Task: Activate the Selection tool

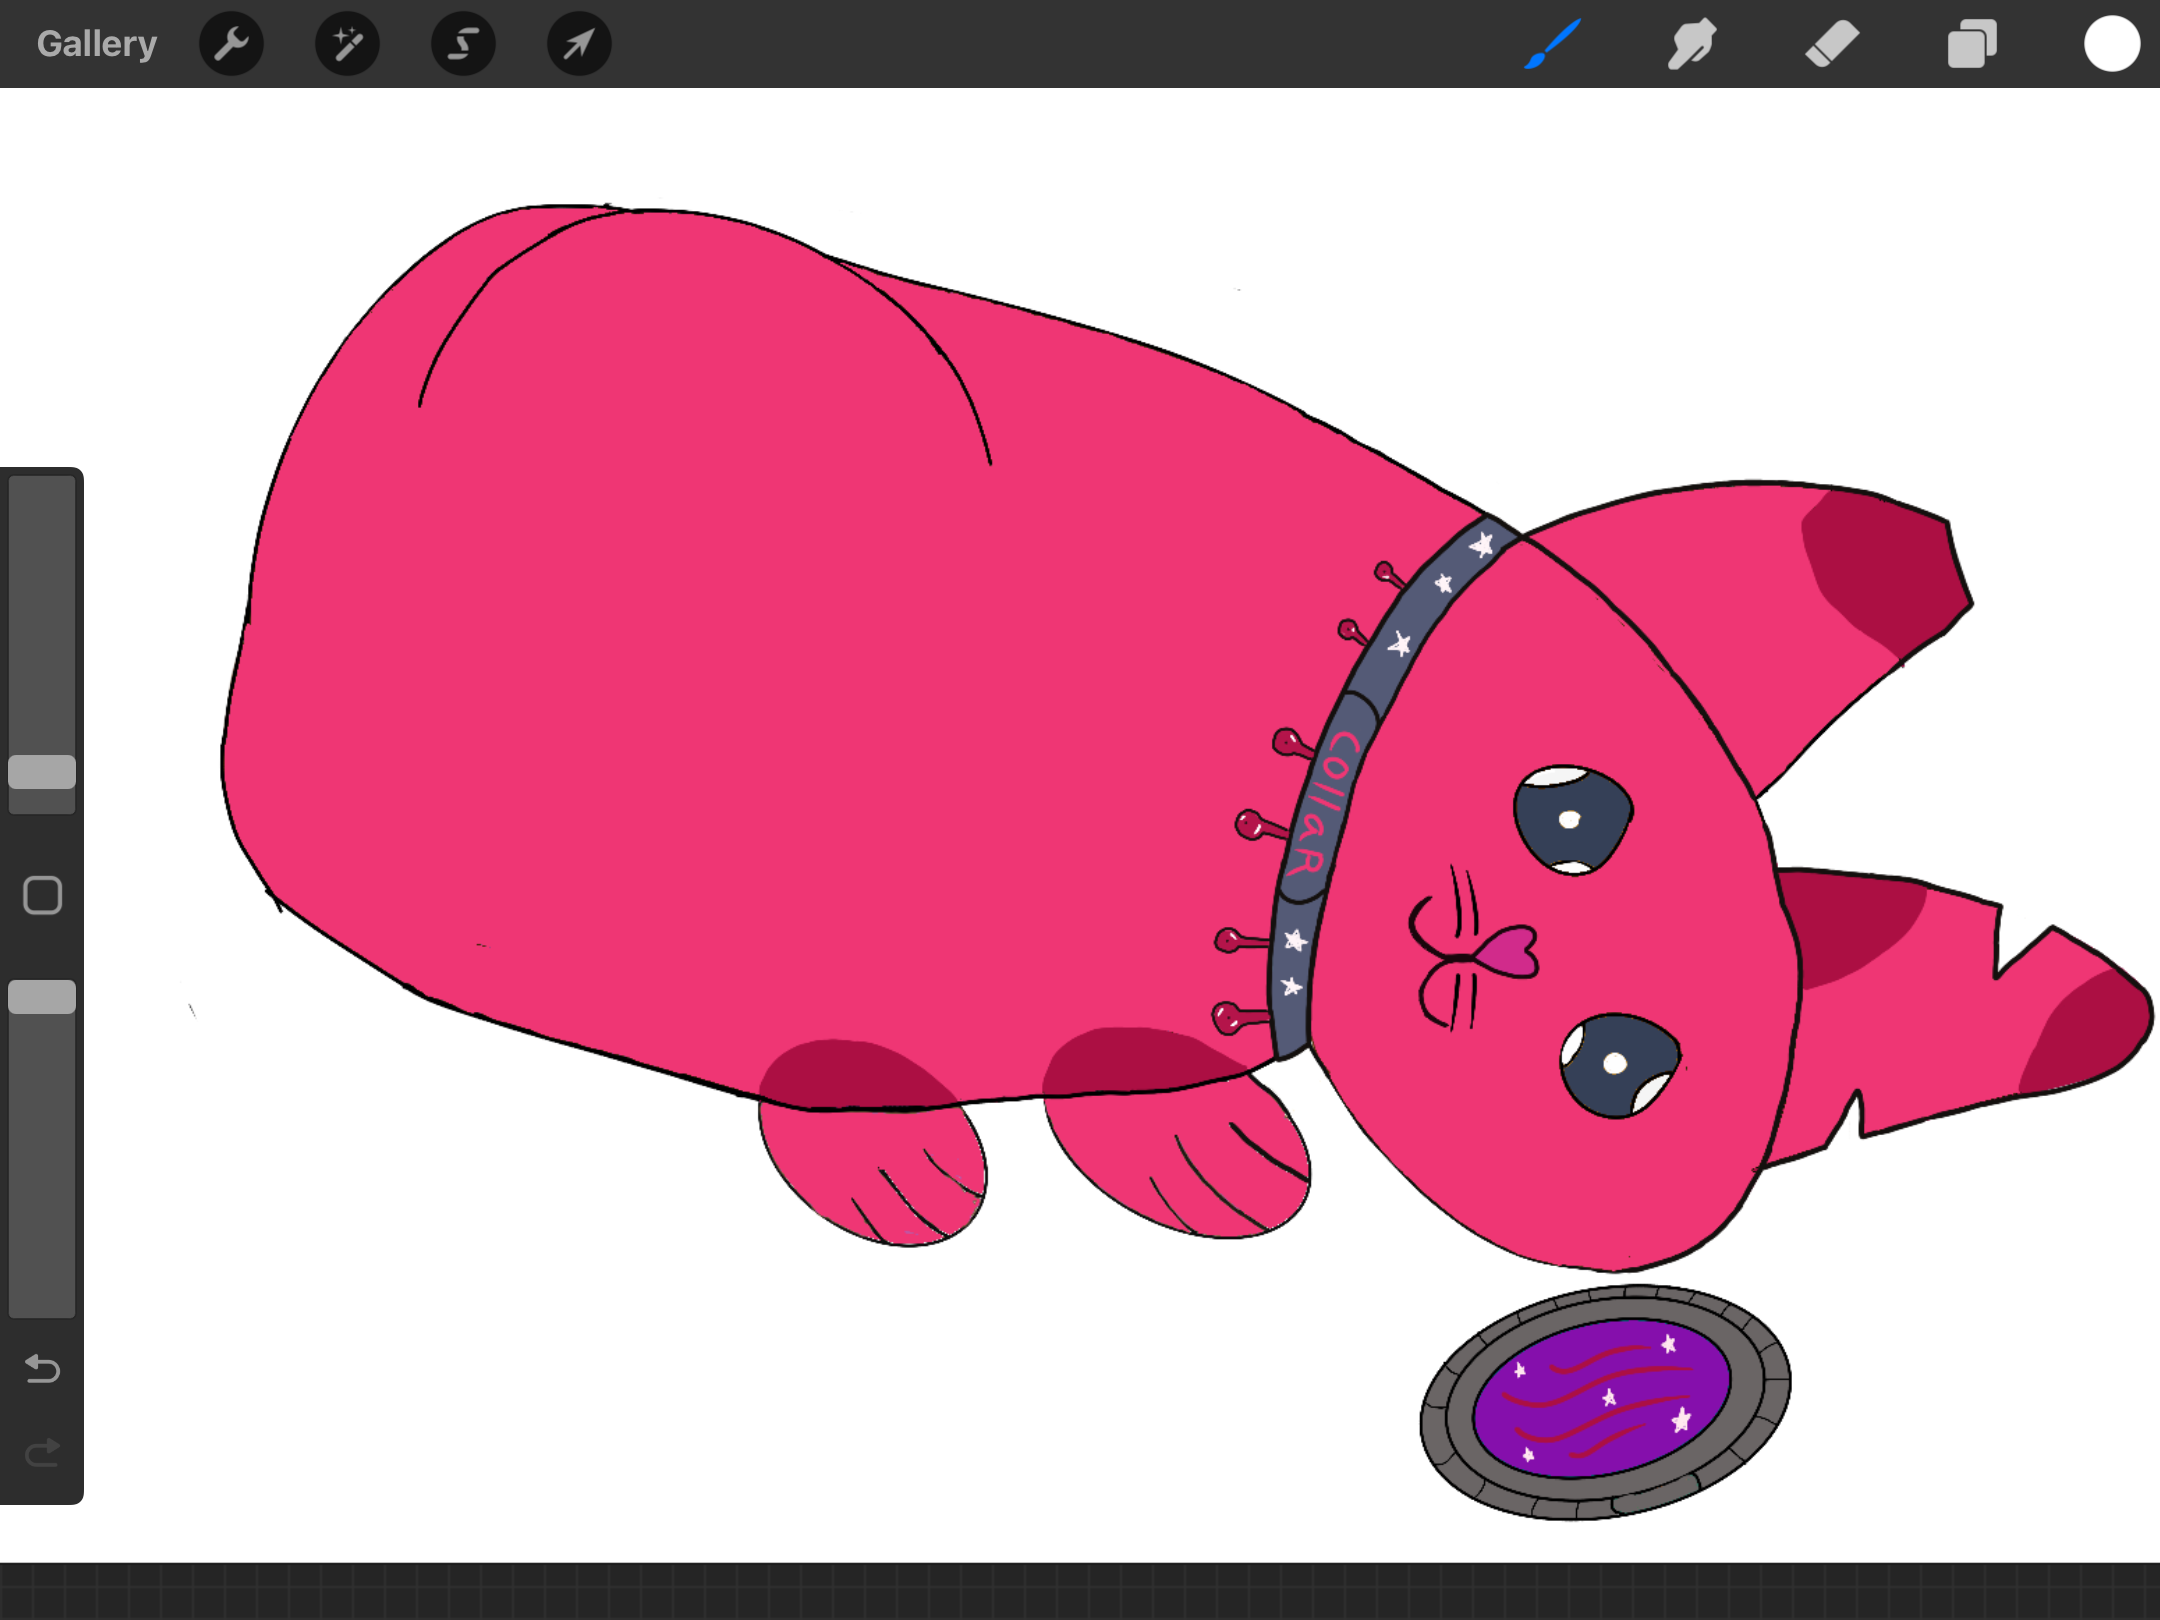Action: pos(463,44)
